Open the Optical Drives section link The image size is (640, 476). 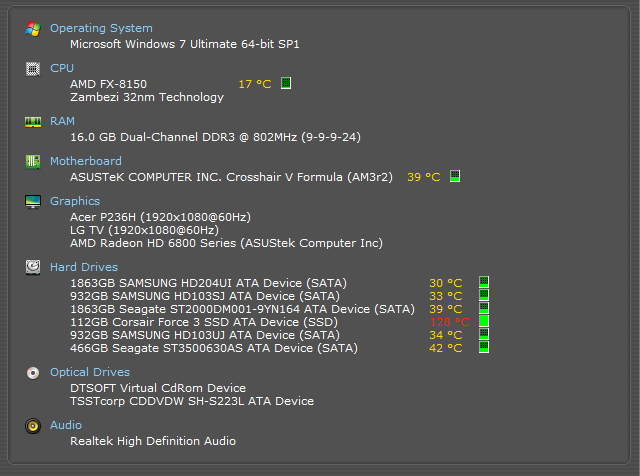pos(90,373)
